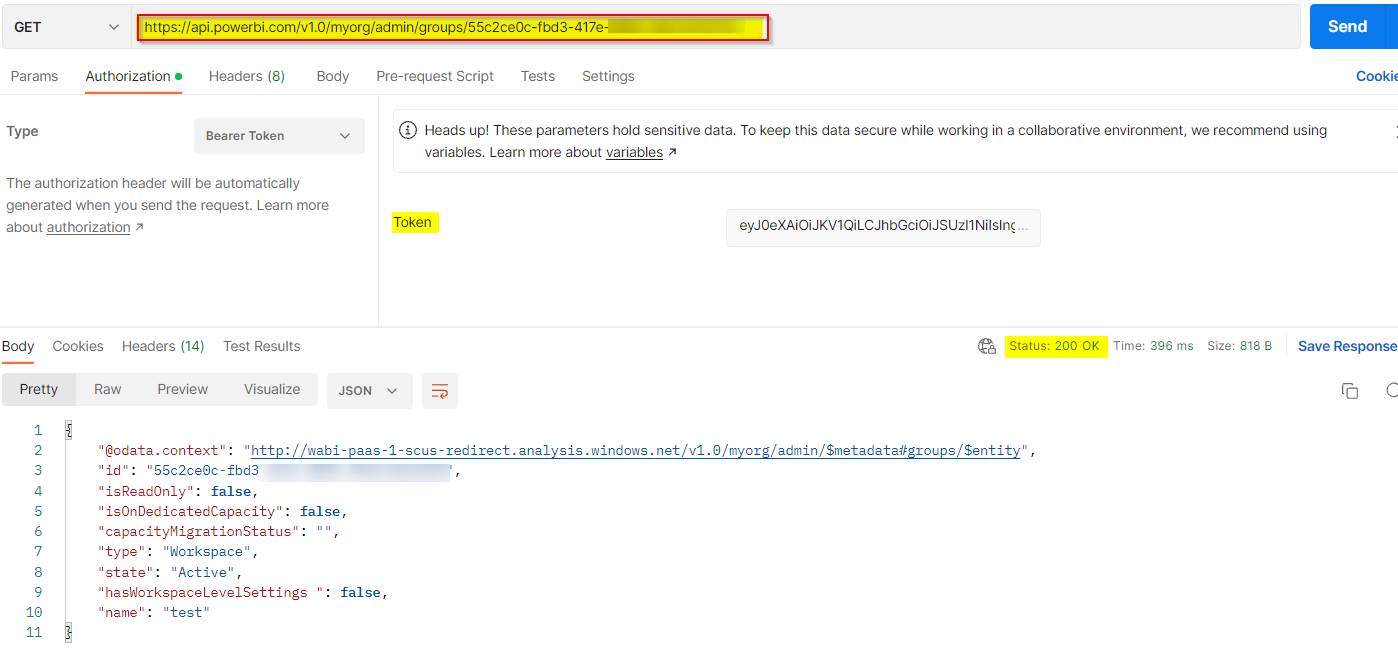Open the Pre-request Script tab
This screenshot has height=652, width=1398.
(435, 76)
